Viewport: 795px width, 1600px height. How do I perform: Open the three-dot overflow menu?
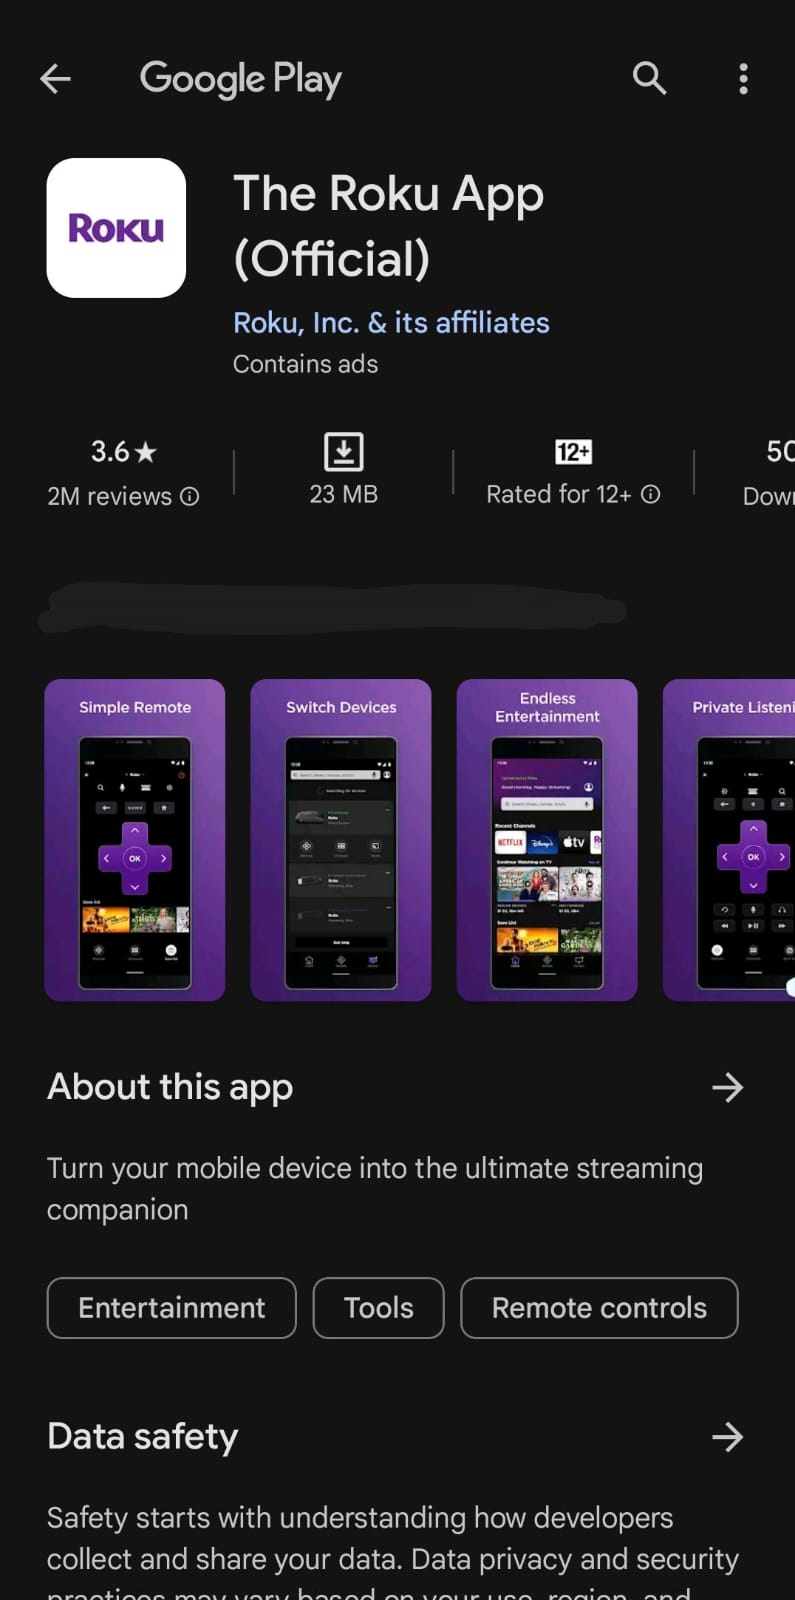click(x=743, y=78)
